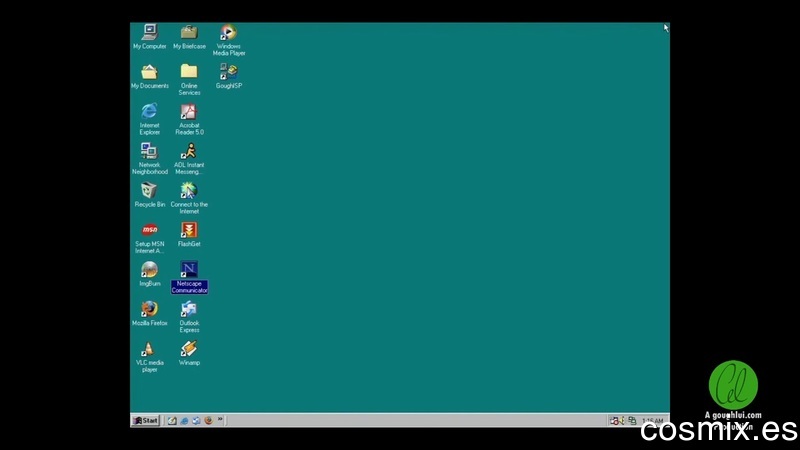Viewport: 800px width, 450px height.
Task: Launch Firefox from the quick launch bar
Action: 208,420
